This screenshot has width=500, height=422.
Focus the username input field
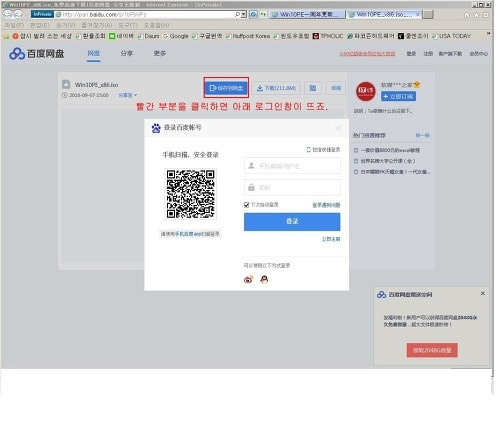[292, 166]
